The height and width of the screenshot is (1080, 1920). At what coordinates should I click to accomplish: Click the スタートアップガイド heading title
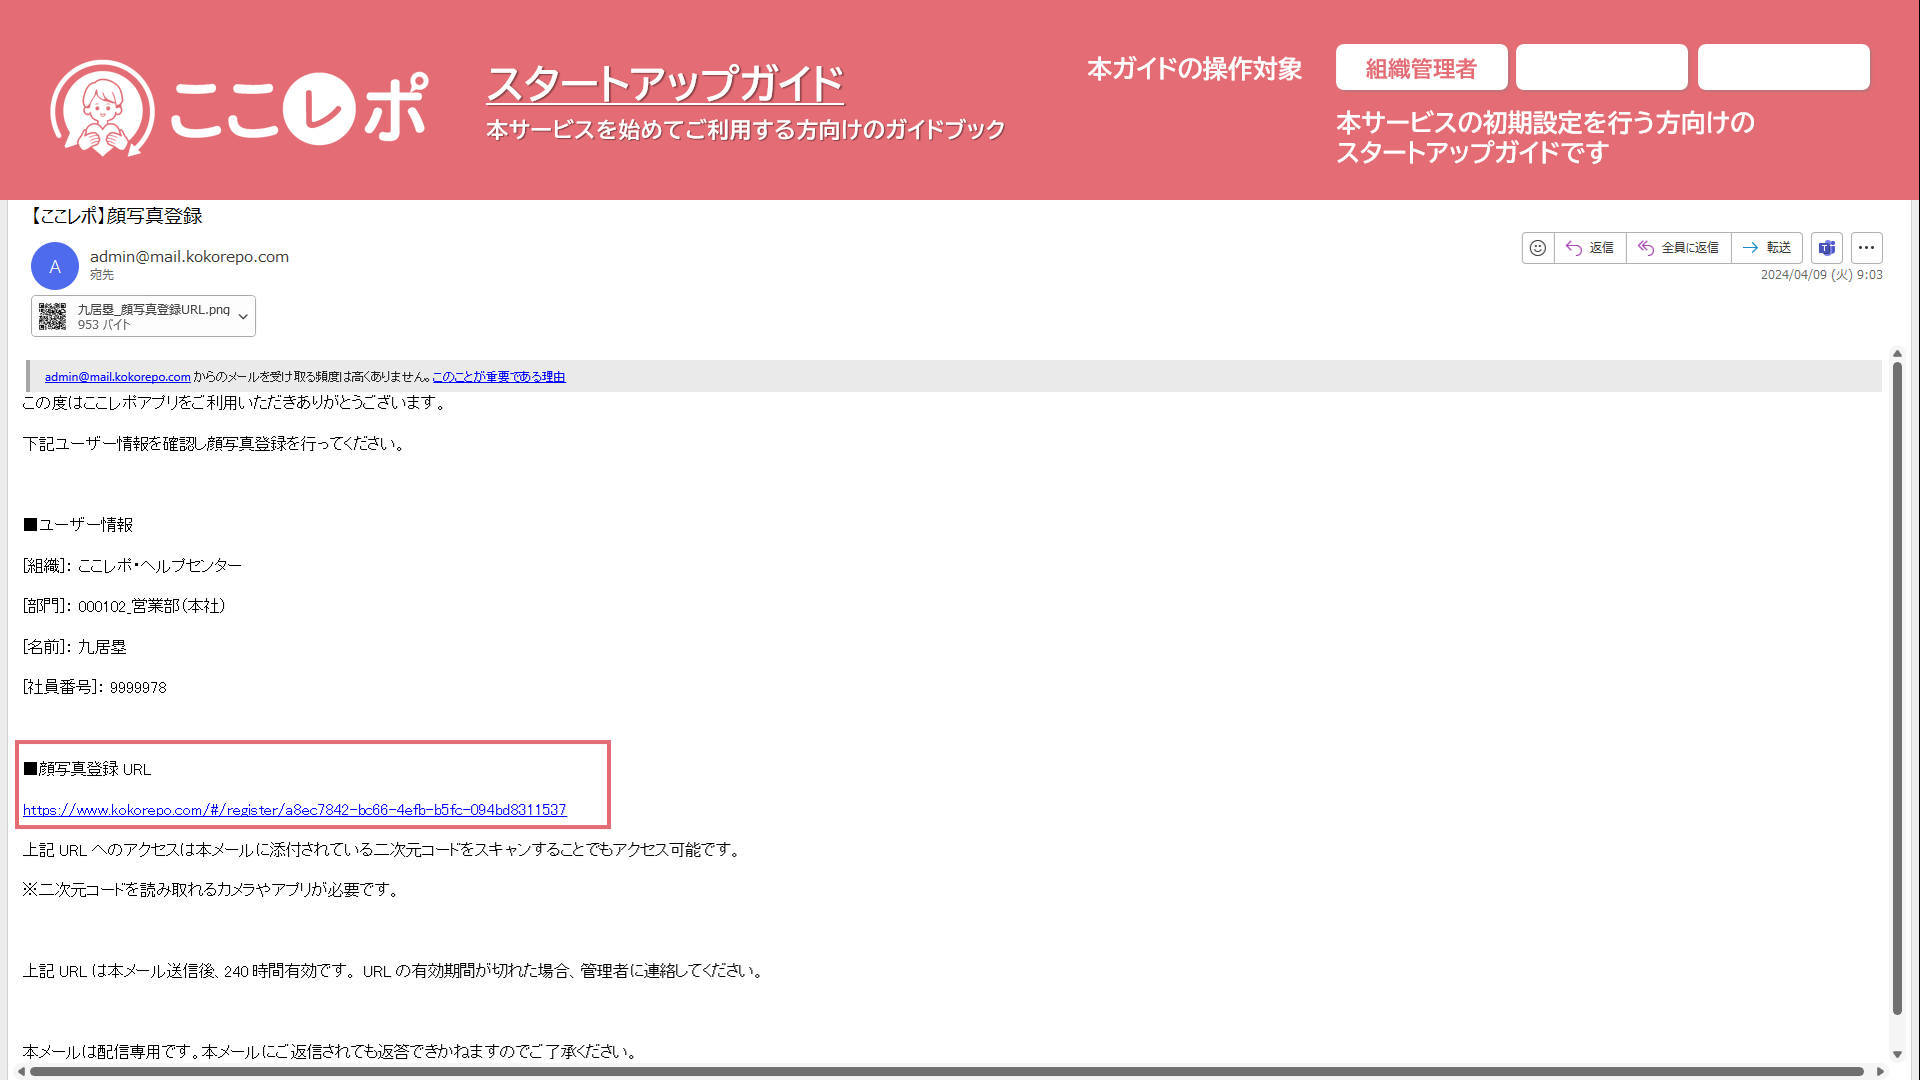664,84
